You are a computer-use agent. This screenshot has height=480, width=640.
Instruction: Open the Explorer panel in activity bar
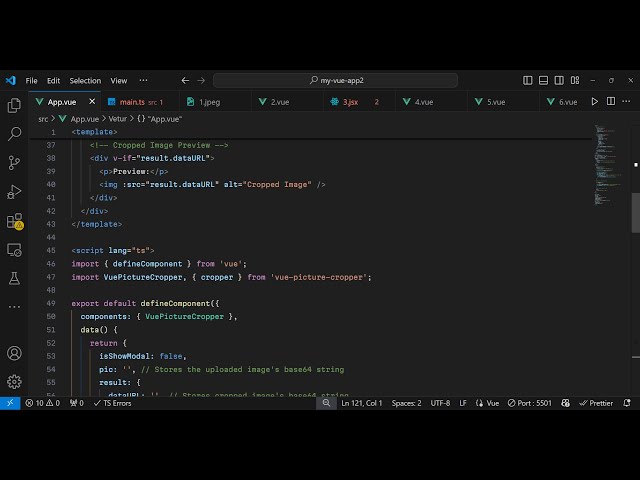pyautogui.click(x=14, y=105)
